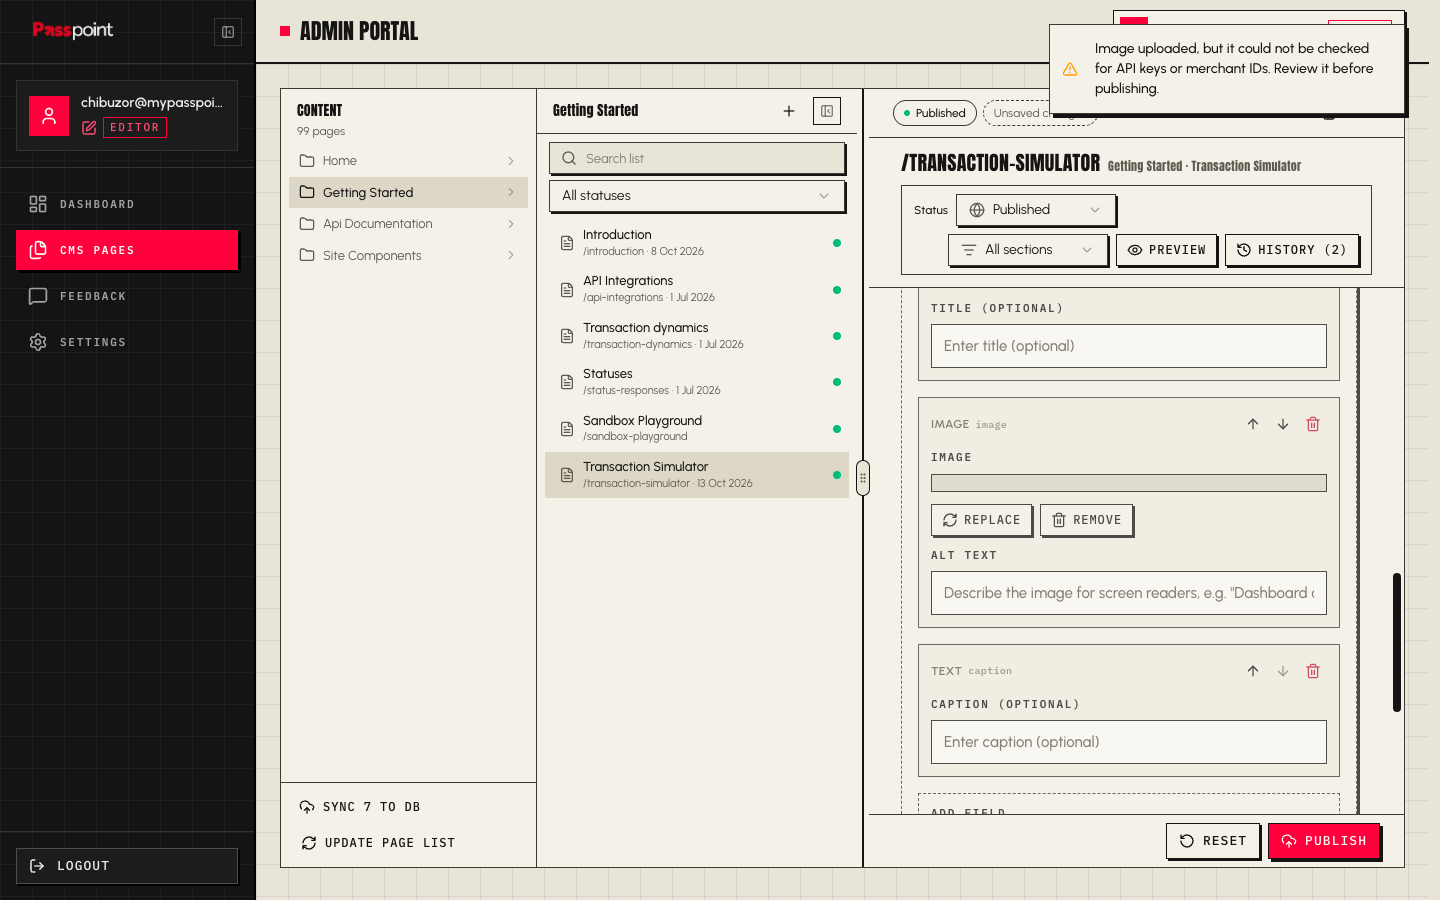The image size is (1440, 900).
Task: Open the Introduction page
Action: (x=697, y=243)
